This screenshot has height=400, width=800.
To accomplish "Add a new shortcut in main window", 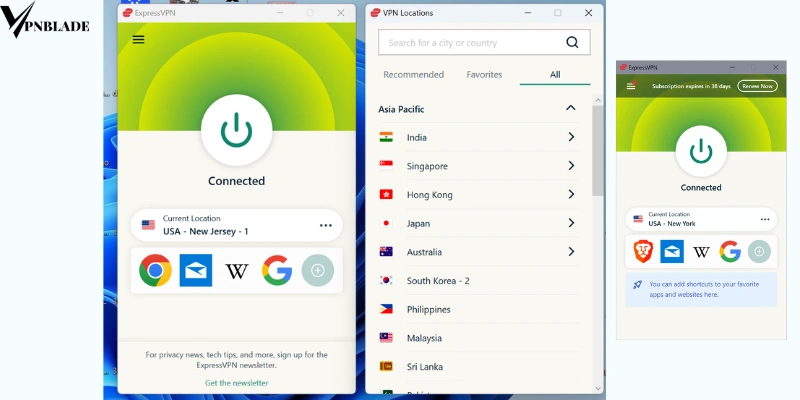I will coord(317,270).
